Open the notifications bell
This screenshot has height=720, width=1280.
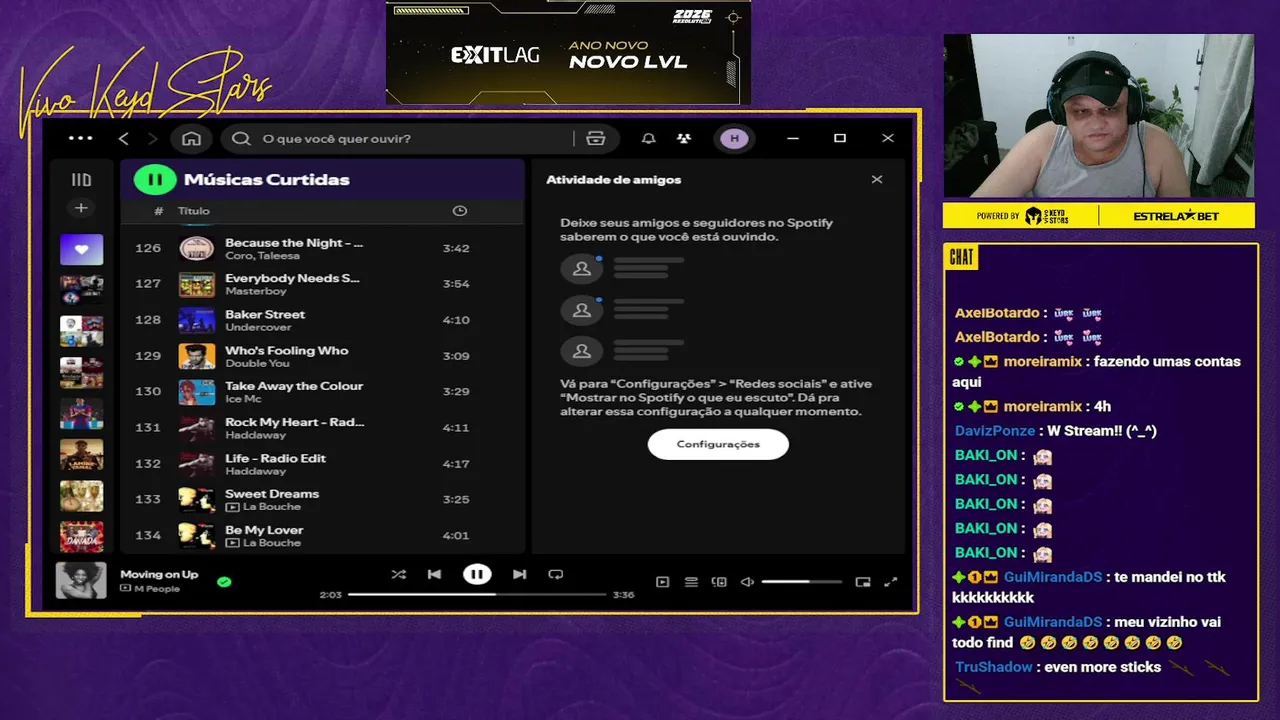649,138
